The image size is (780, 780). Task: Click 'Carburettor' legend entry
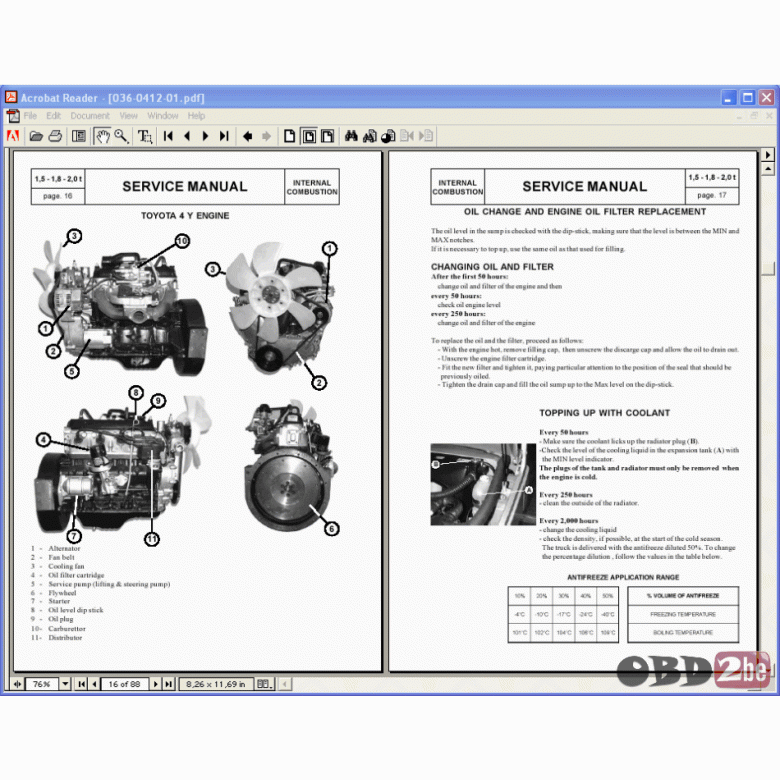tap(67, 629)
